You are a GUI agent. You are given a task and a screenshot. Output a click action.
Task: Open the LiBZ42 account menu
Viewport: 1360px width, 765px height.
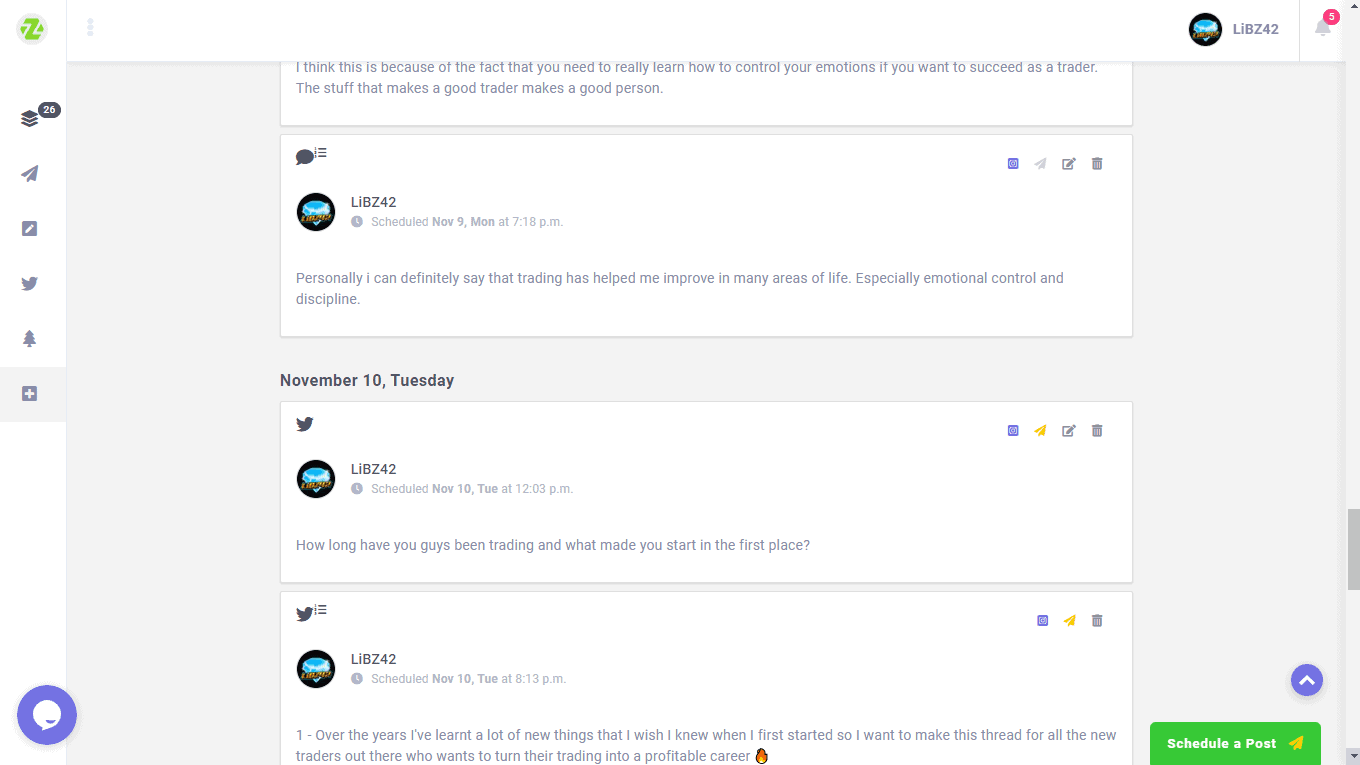(x=1234, y=29)
